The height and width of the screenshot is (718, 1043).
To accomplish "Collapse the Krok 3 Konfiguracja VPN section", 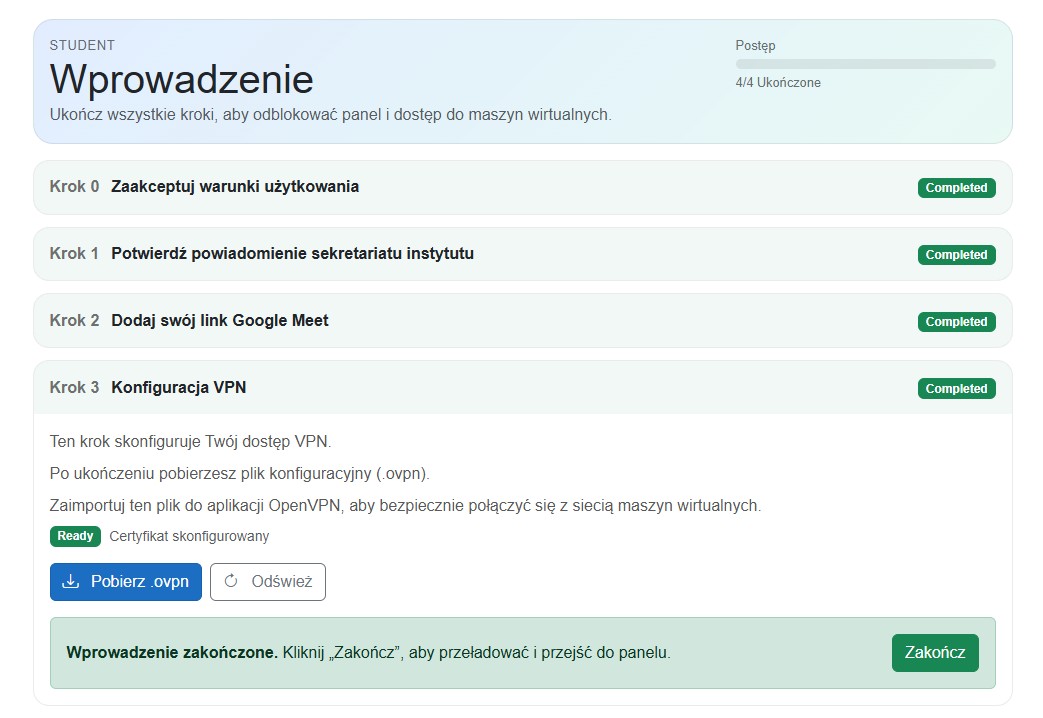I will pos(179,388).
